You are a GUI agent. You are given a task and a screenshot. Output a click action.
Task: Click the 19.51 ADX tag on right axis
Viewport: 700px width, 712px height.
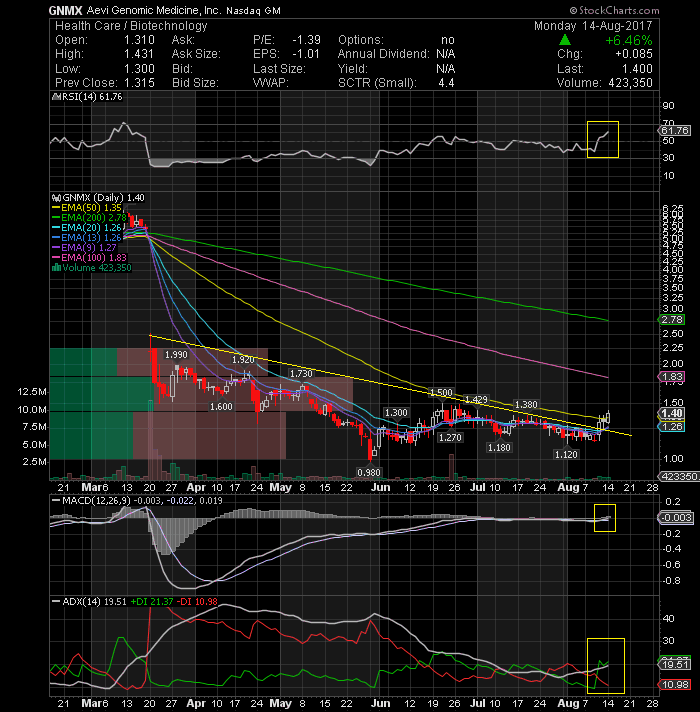pos(675,665)
